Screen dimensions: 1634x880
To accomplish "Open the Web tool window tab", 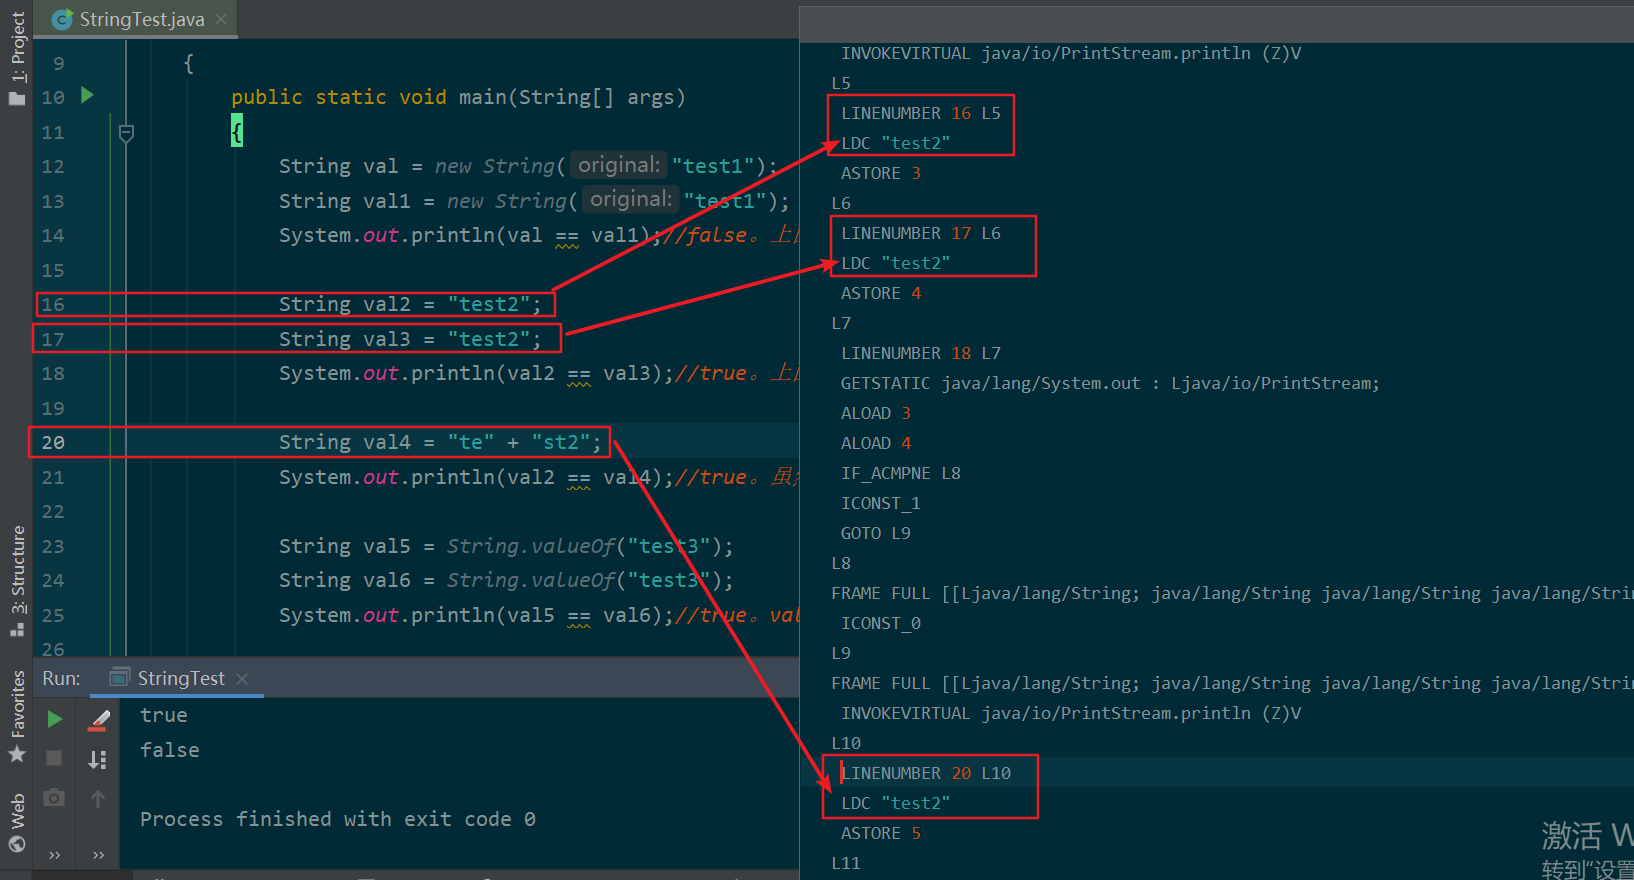I will [17, 822].
